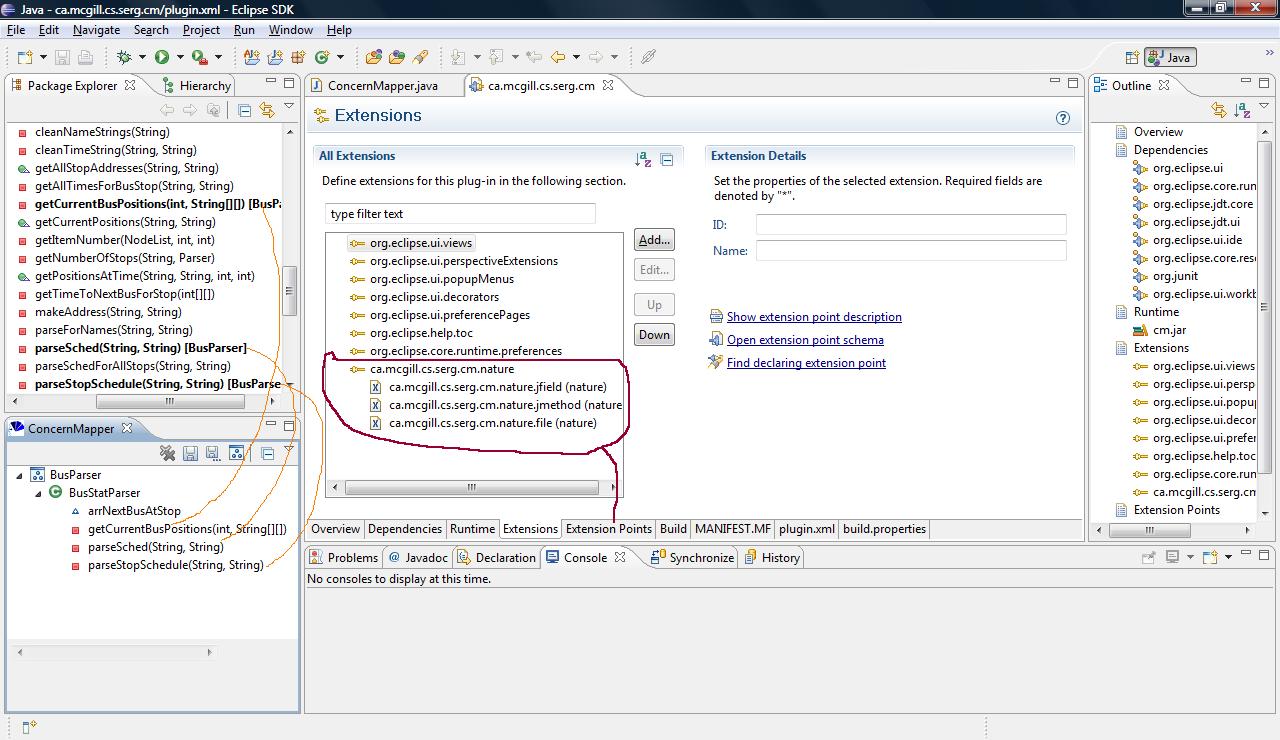
Task: Click the yellow Back navigation arrow
Action: pos(558,57)
